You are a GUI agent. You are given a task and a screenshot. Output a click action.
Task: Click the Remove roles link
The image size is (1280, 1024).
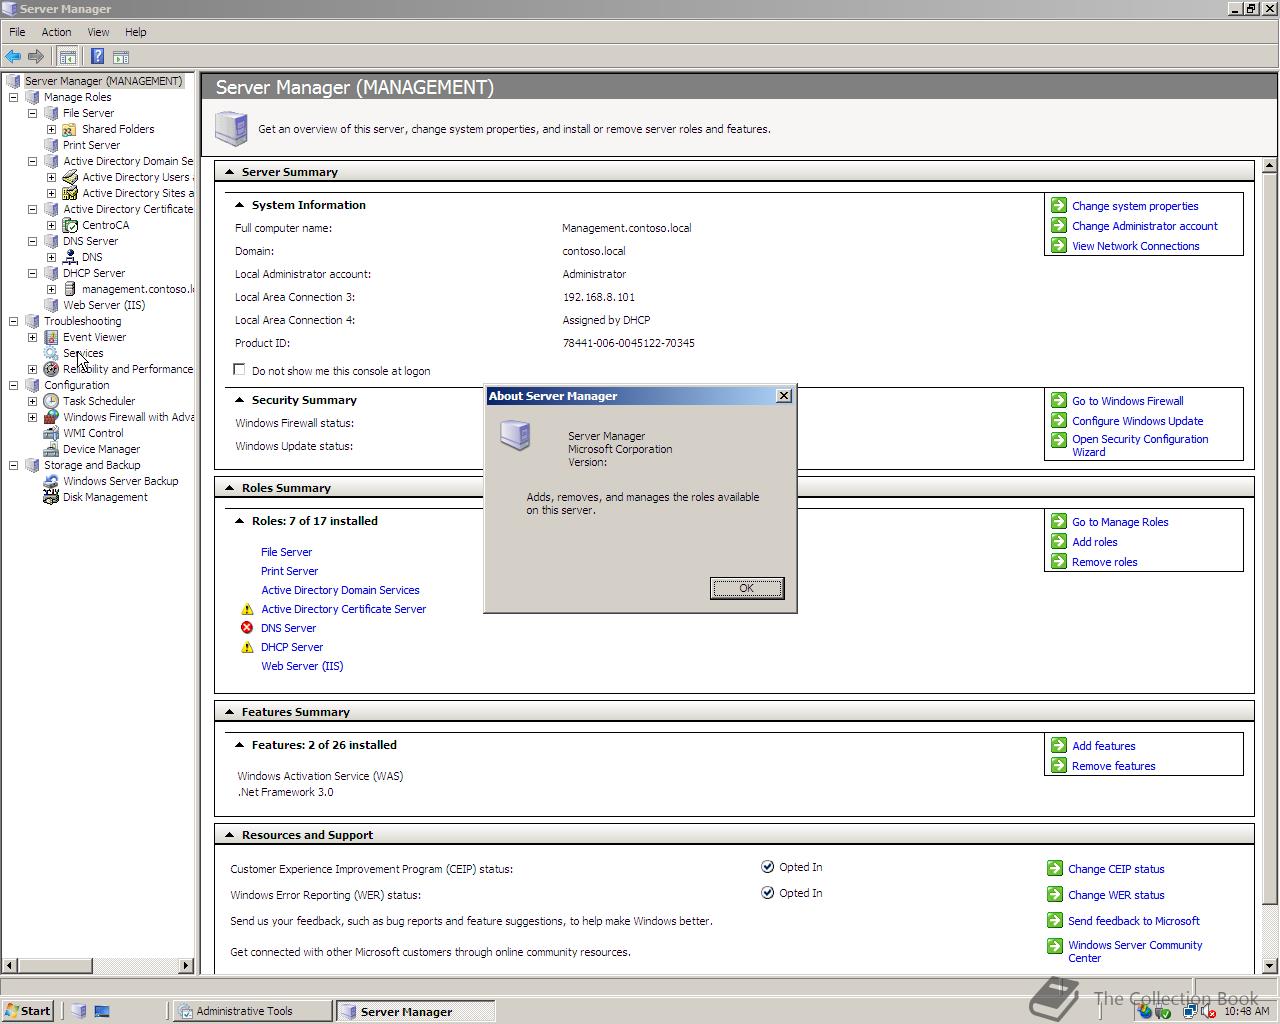[1105, 562]
